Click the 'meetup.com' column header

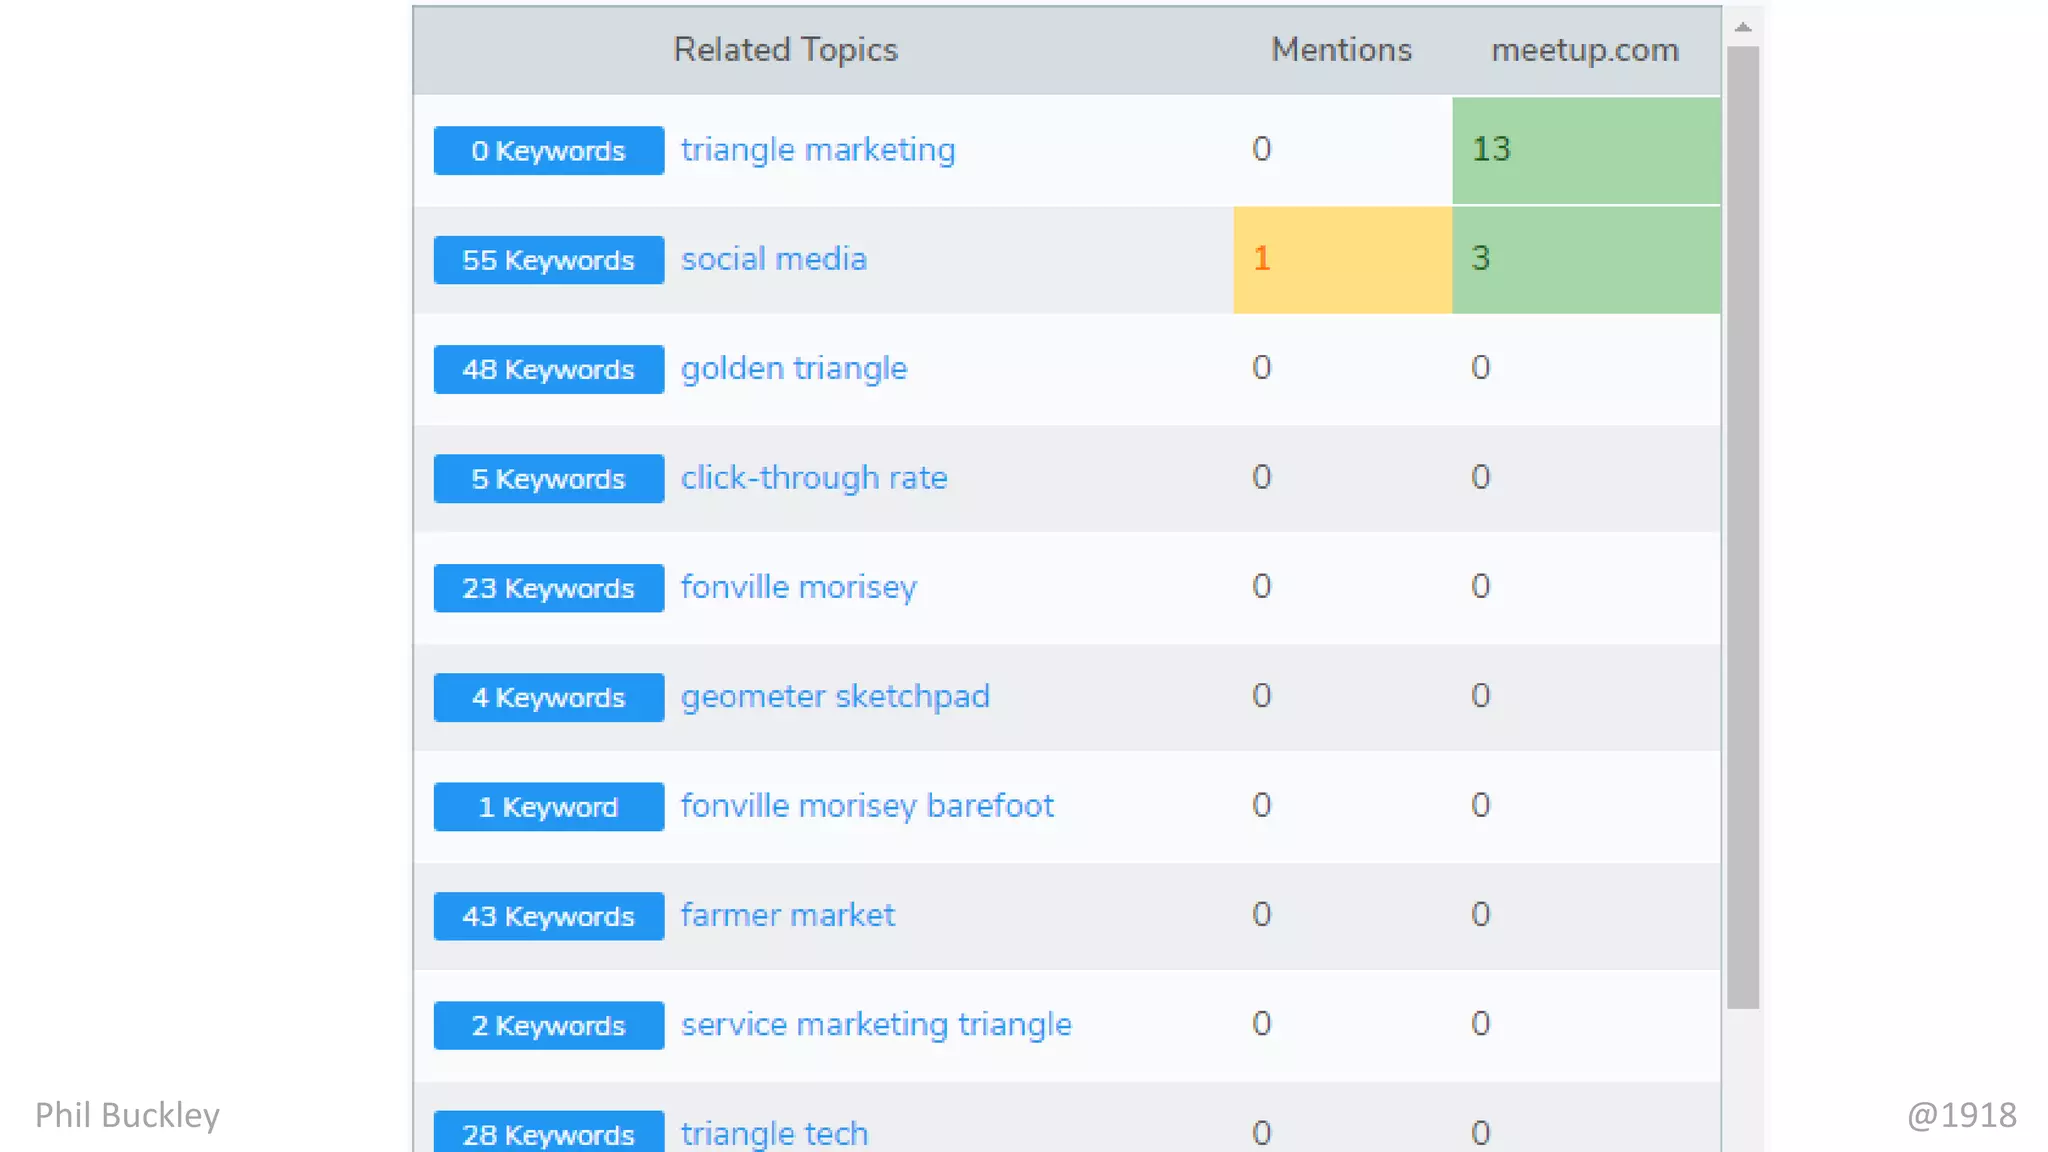(1585, 50)
